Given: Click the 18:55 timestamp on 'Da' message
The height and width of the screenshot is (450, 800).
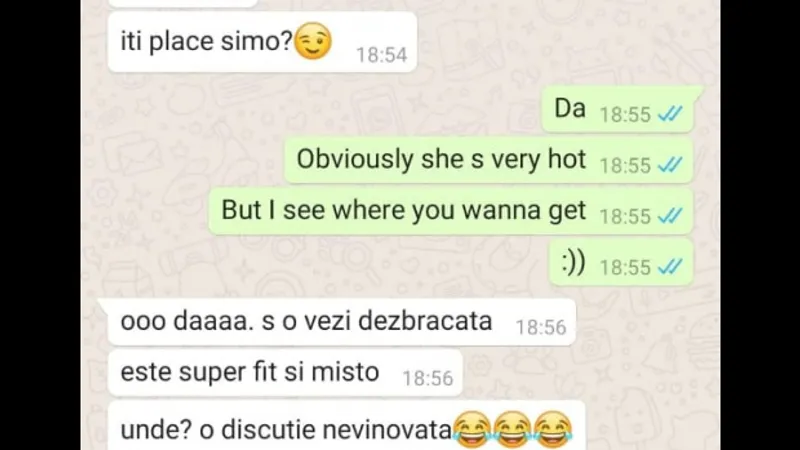Looking at the screenshot, I should tap(625, 115).
